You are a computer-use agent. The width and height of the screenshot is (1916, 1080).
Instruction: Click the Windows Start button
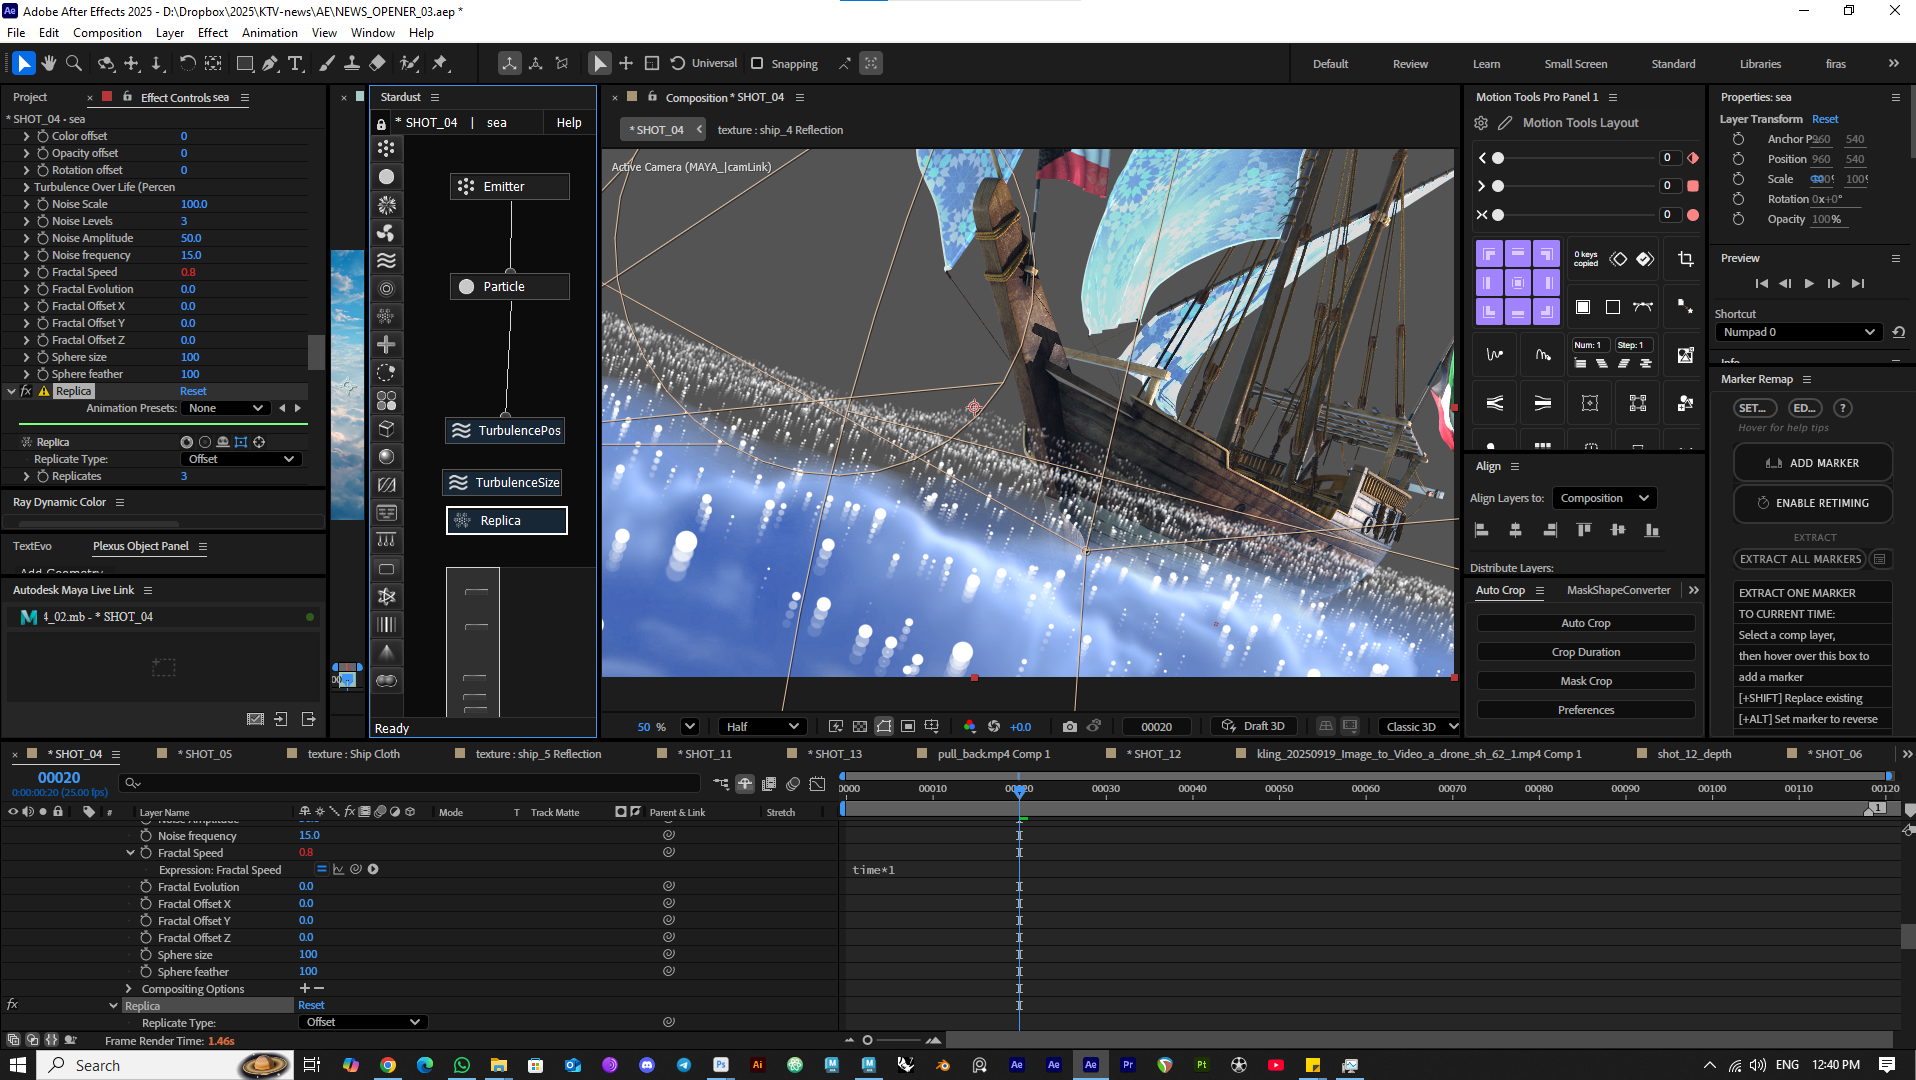pos(18,1065)
